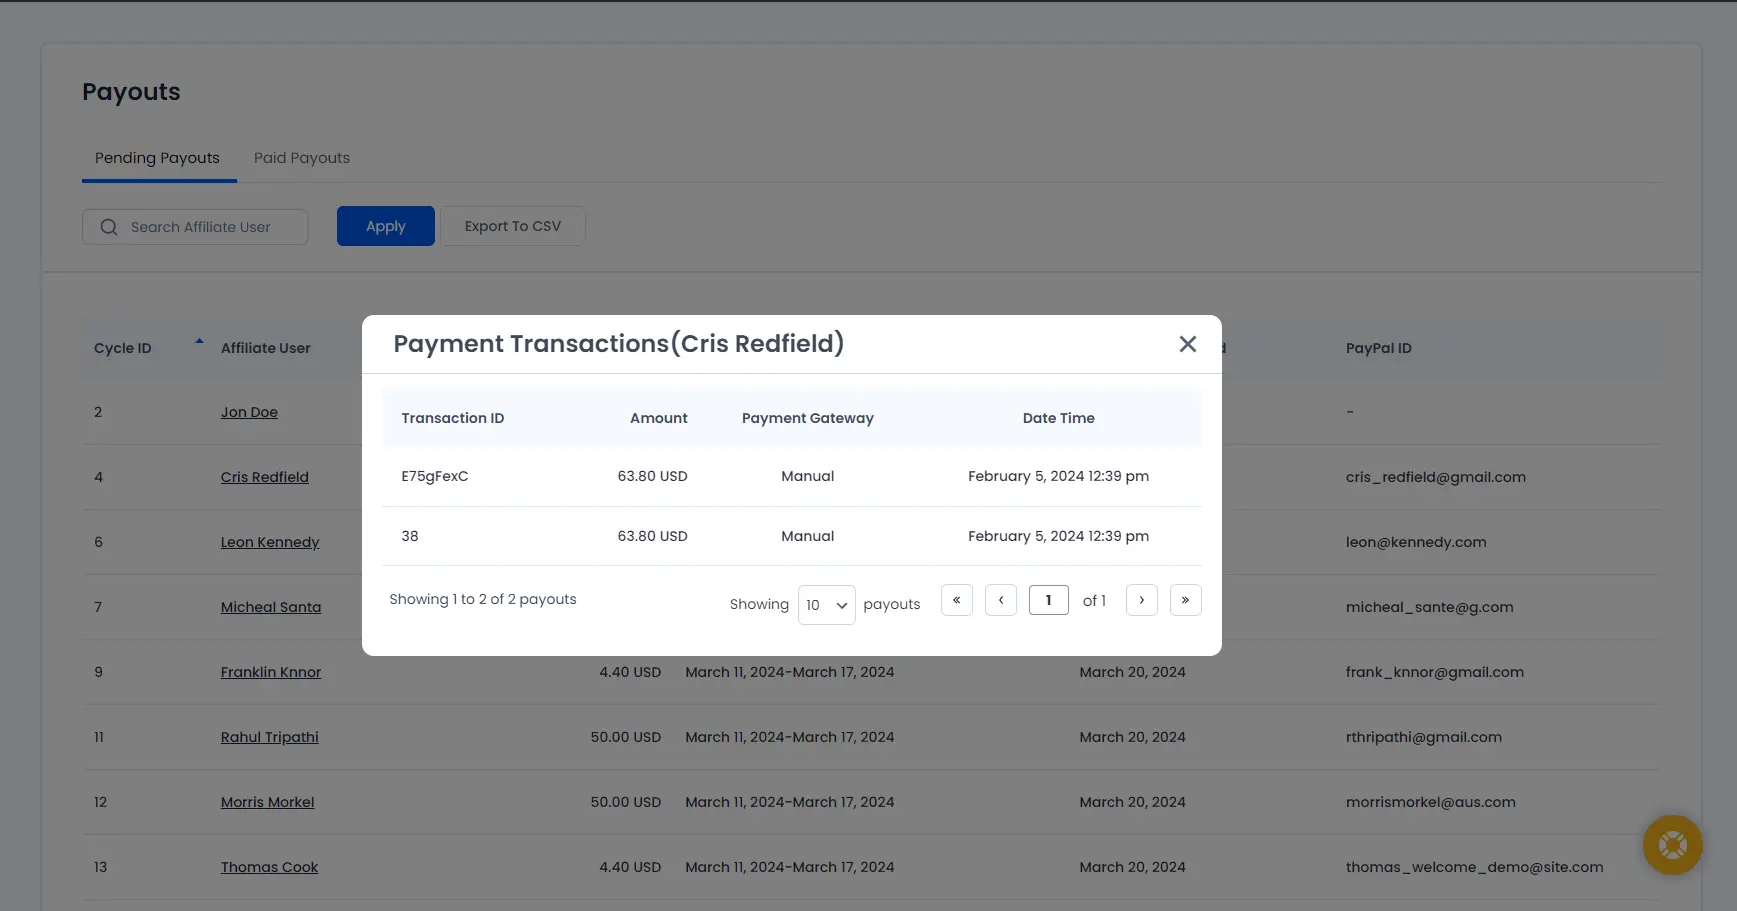Click Payment Transactions(Cris Redfield) title

pyautogui.click(x=619, y=344)
